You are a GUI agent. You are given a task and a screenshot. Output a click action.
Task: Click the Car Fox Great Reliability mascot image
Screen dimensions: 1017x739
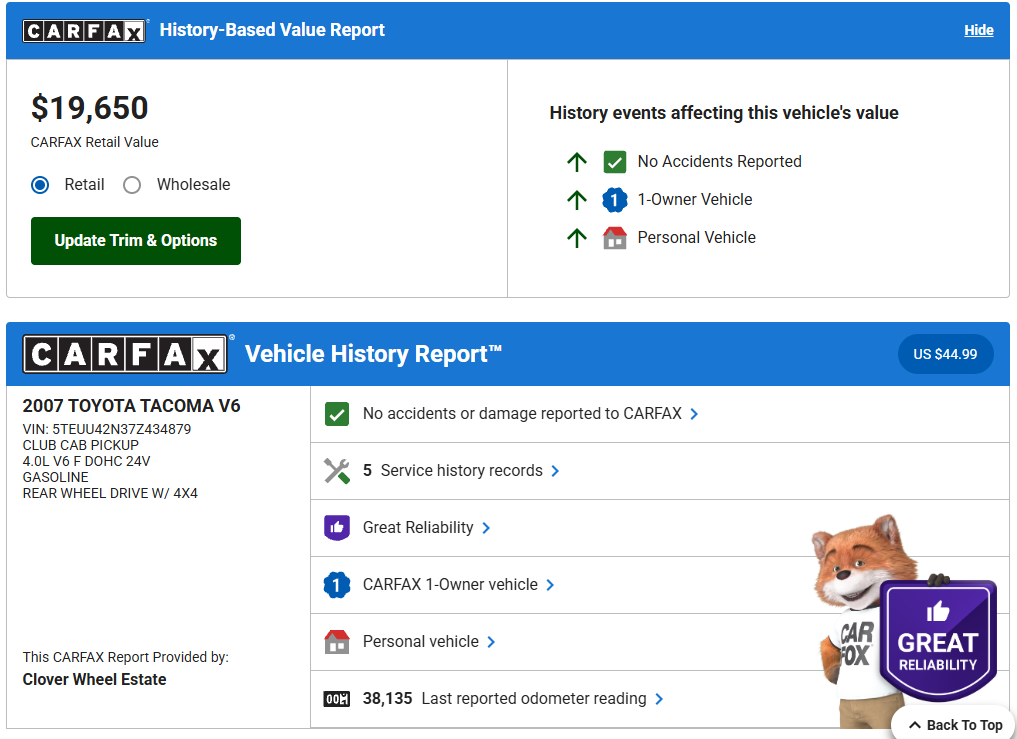900,620
